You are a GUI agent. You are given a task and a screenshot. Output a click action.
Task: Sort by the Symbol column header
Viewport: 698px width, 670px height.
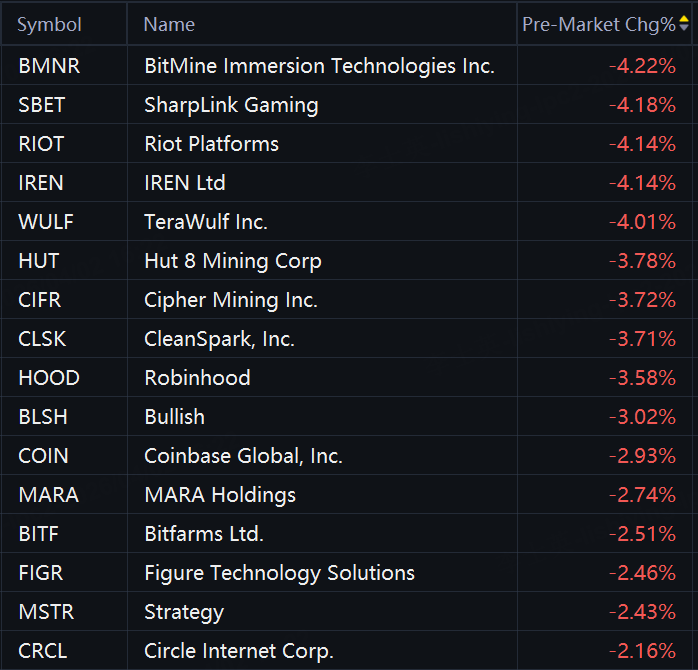50,25
